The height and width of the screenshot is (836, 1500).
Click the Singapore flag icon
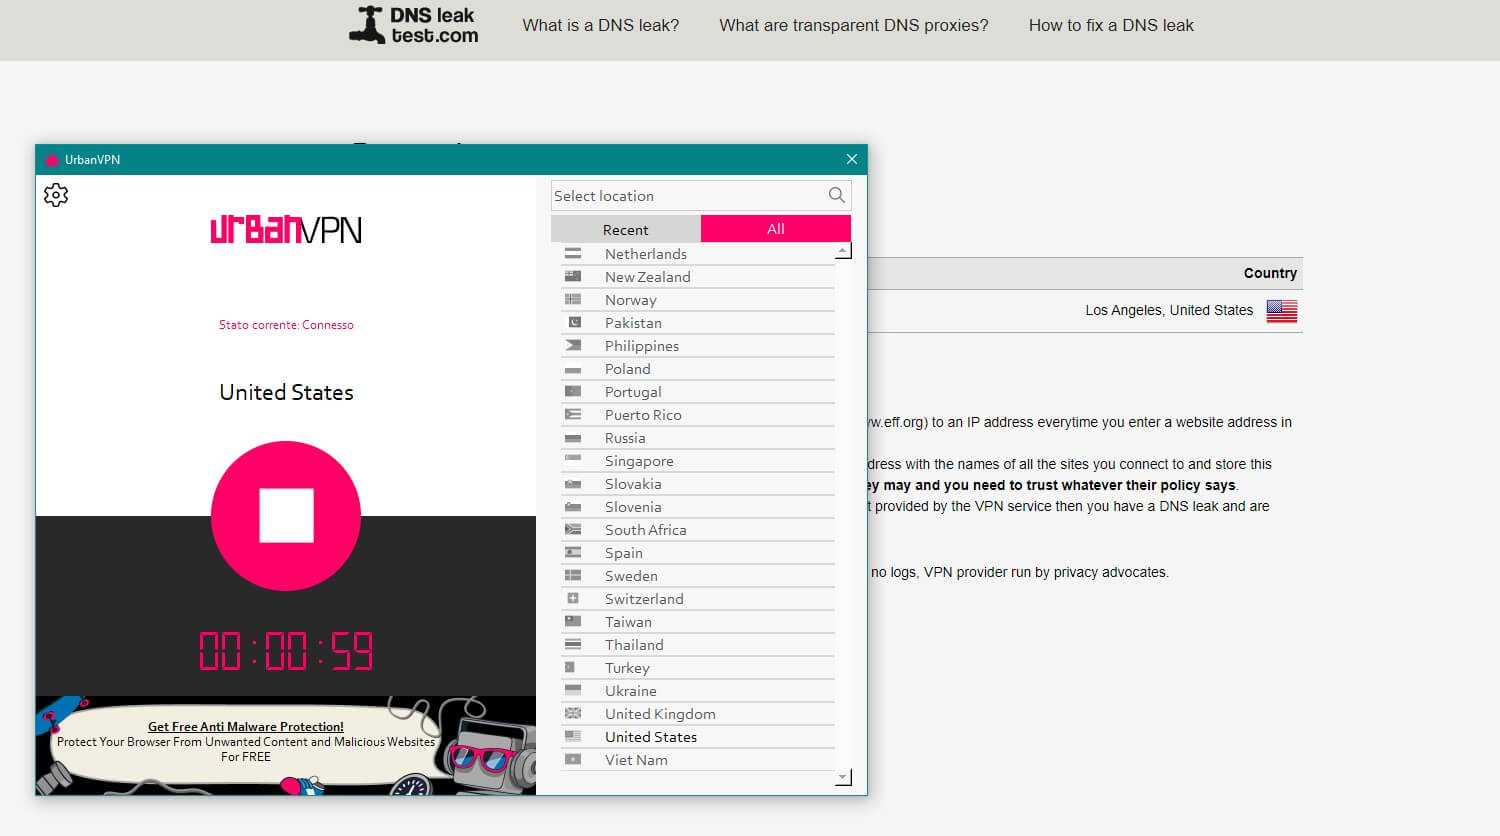[573, 461]
